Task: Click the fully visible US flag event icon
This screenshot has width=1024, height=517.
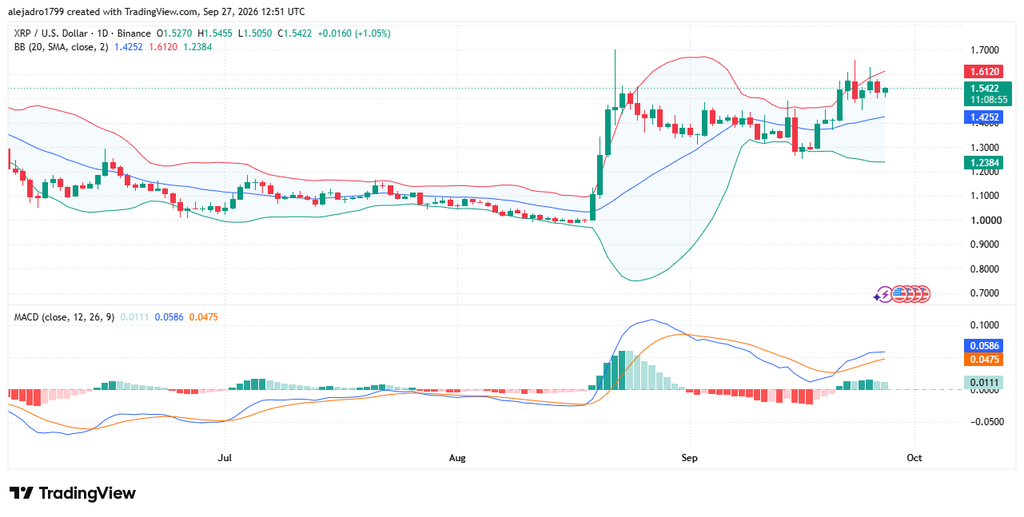Action: click(899, 294)
